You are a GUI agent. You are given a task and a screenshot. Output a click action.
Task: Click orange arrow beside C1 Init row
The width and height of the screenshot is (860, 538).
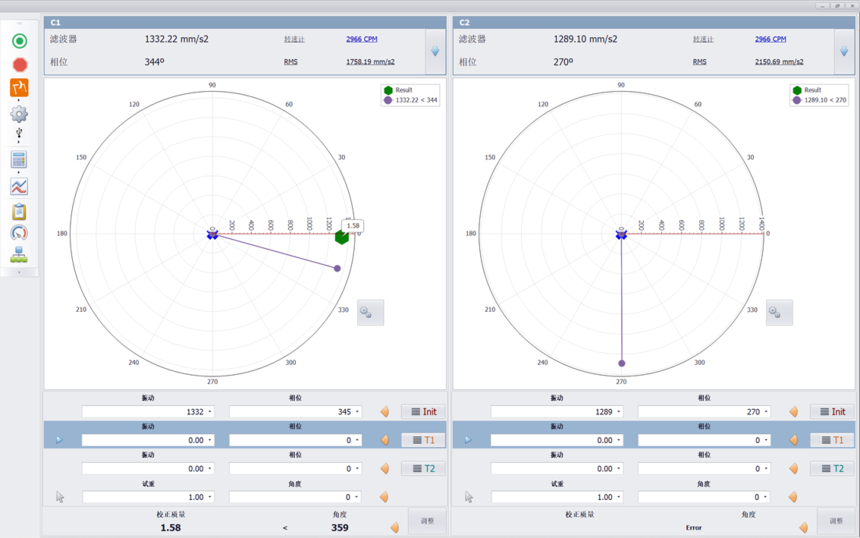[385, 412]
